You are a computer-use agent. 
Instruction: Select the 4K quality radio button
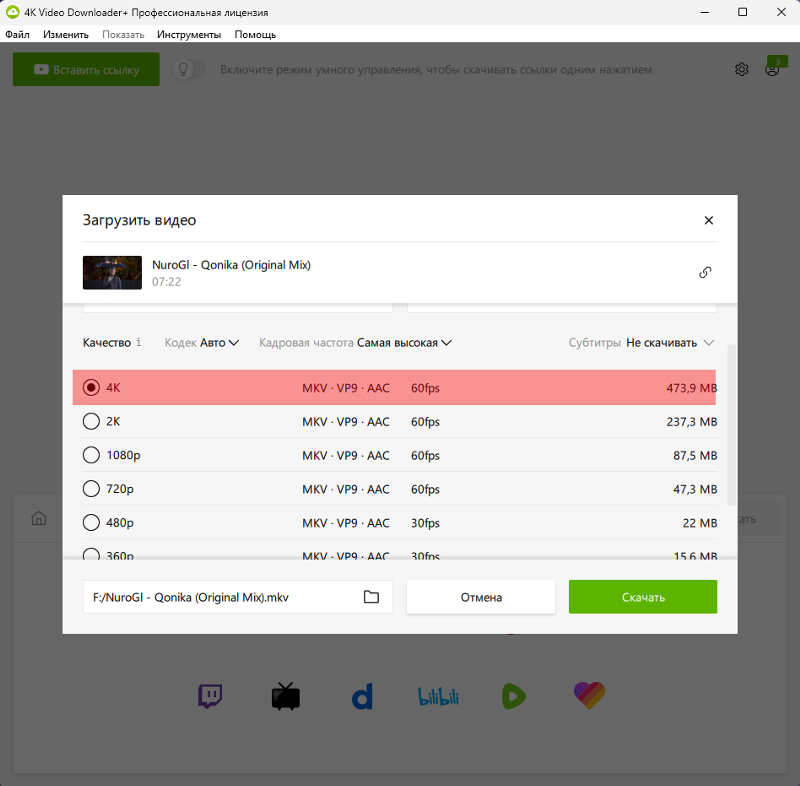[x=91, y=388]
